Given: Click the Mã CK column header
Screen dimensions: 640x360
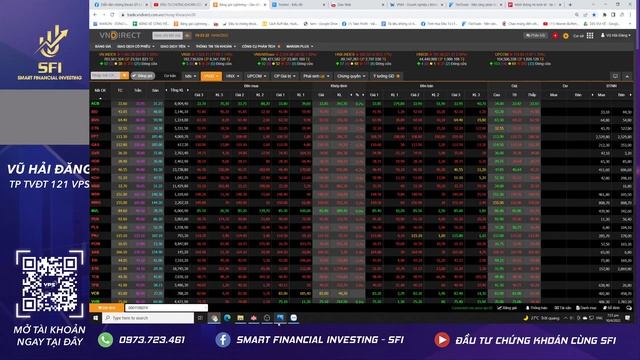Looking at the screenshot, I should click(x=100, y=90).
